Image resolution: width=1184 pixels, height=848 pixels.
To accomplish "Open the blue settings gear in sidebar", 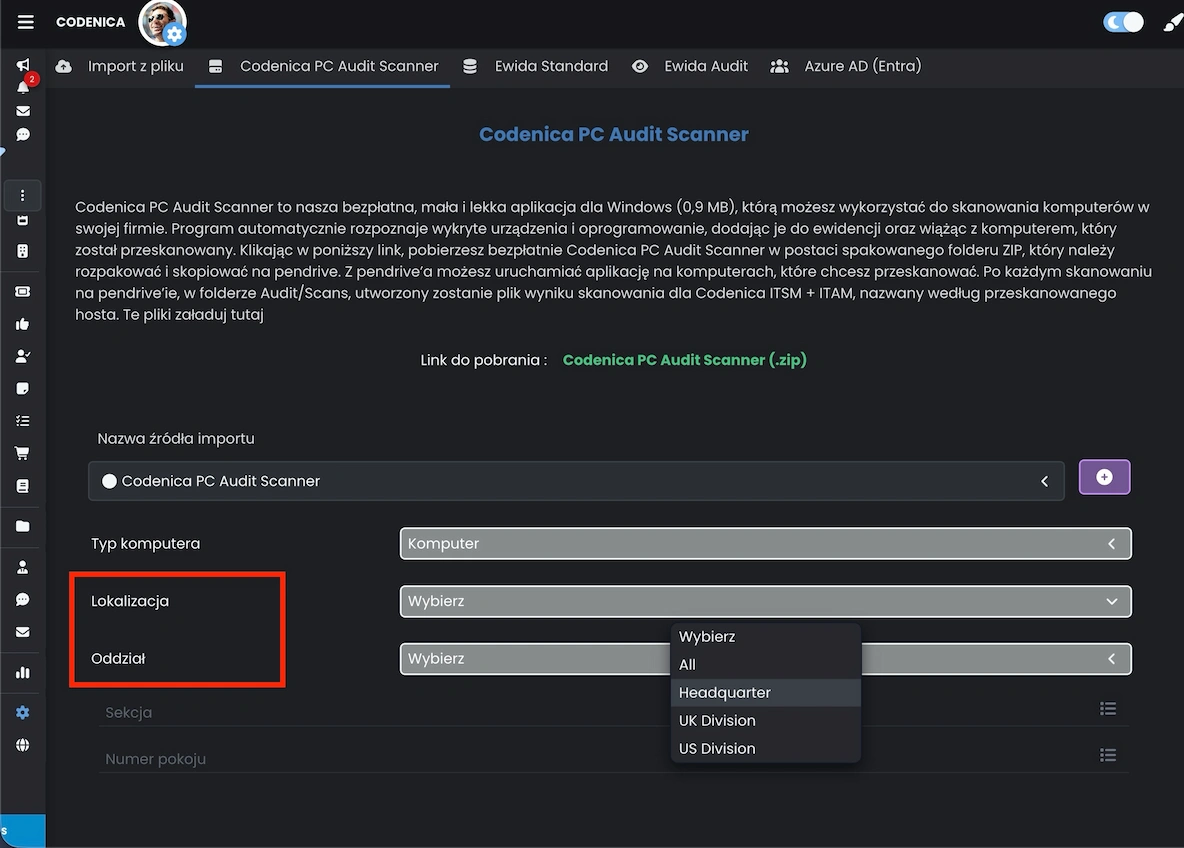I will click(x=22, y=712).
